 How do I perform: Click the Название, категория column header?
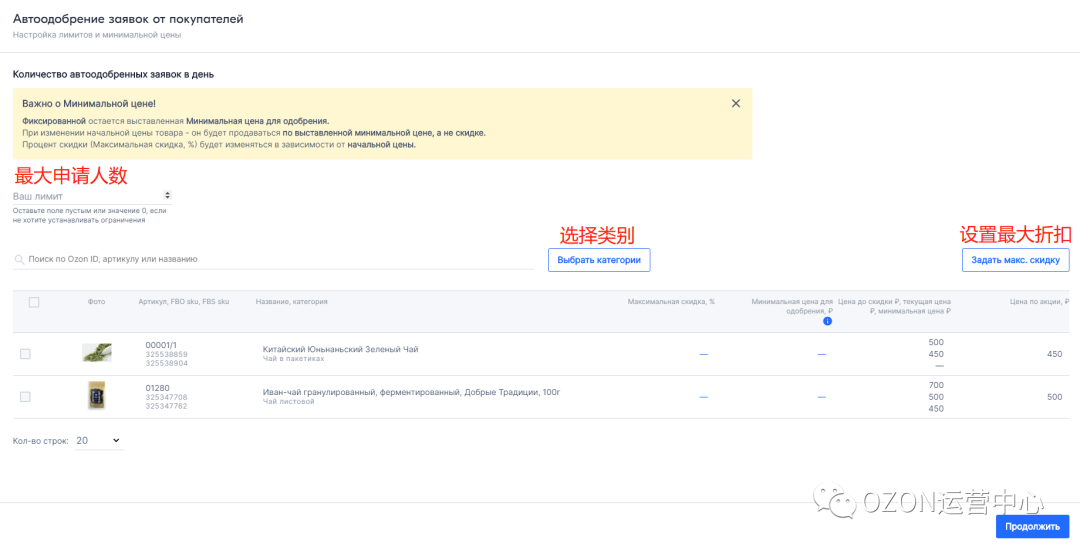pos(291,302)
